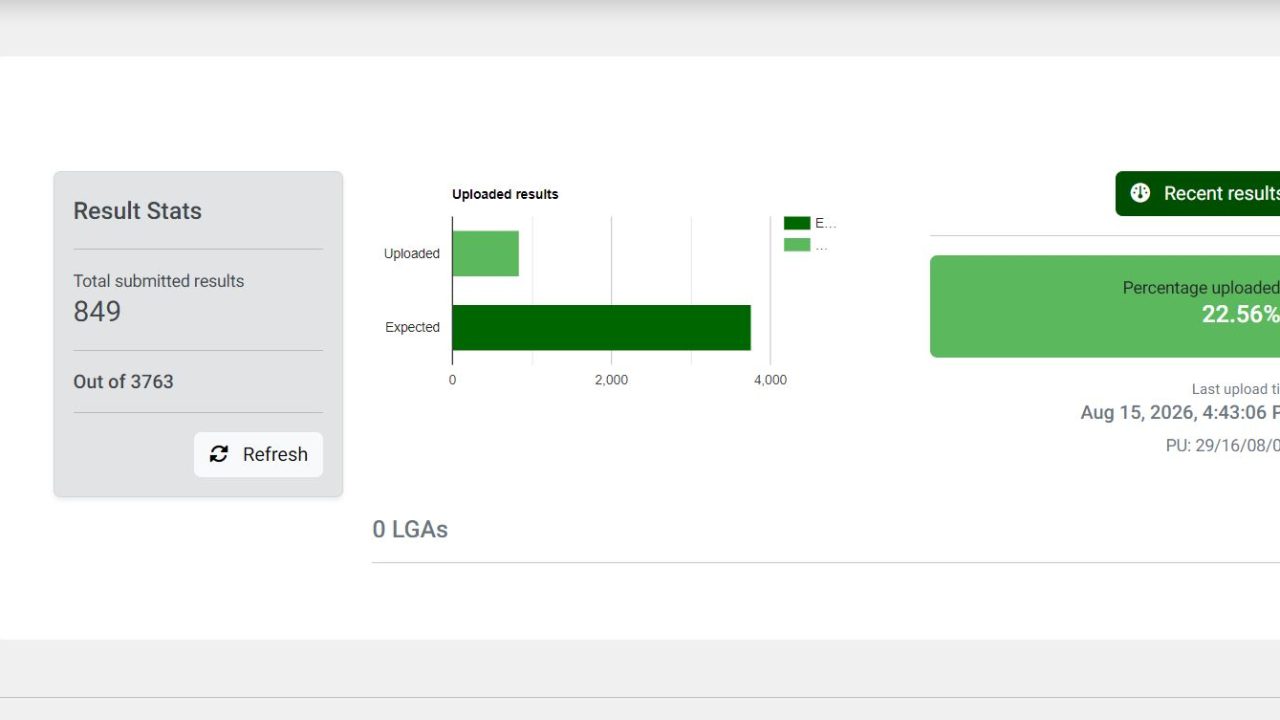Viewport: 1280px width, 720px height.
Task: Click the light green legend swatch
Action: [x=797, y=245]
